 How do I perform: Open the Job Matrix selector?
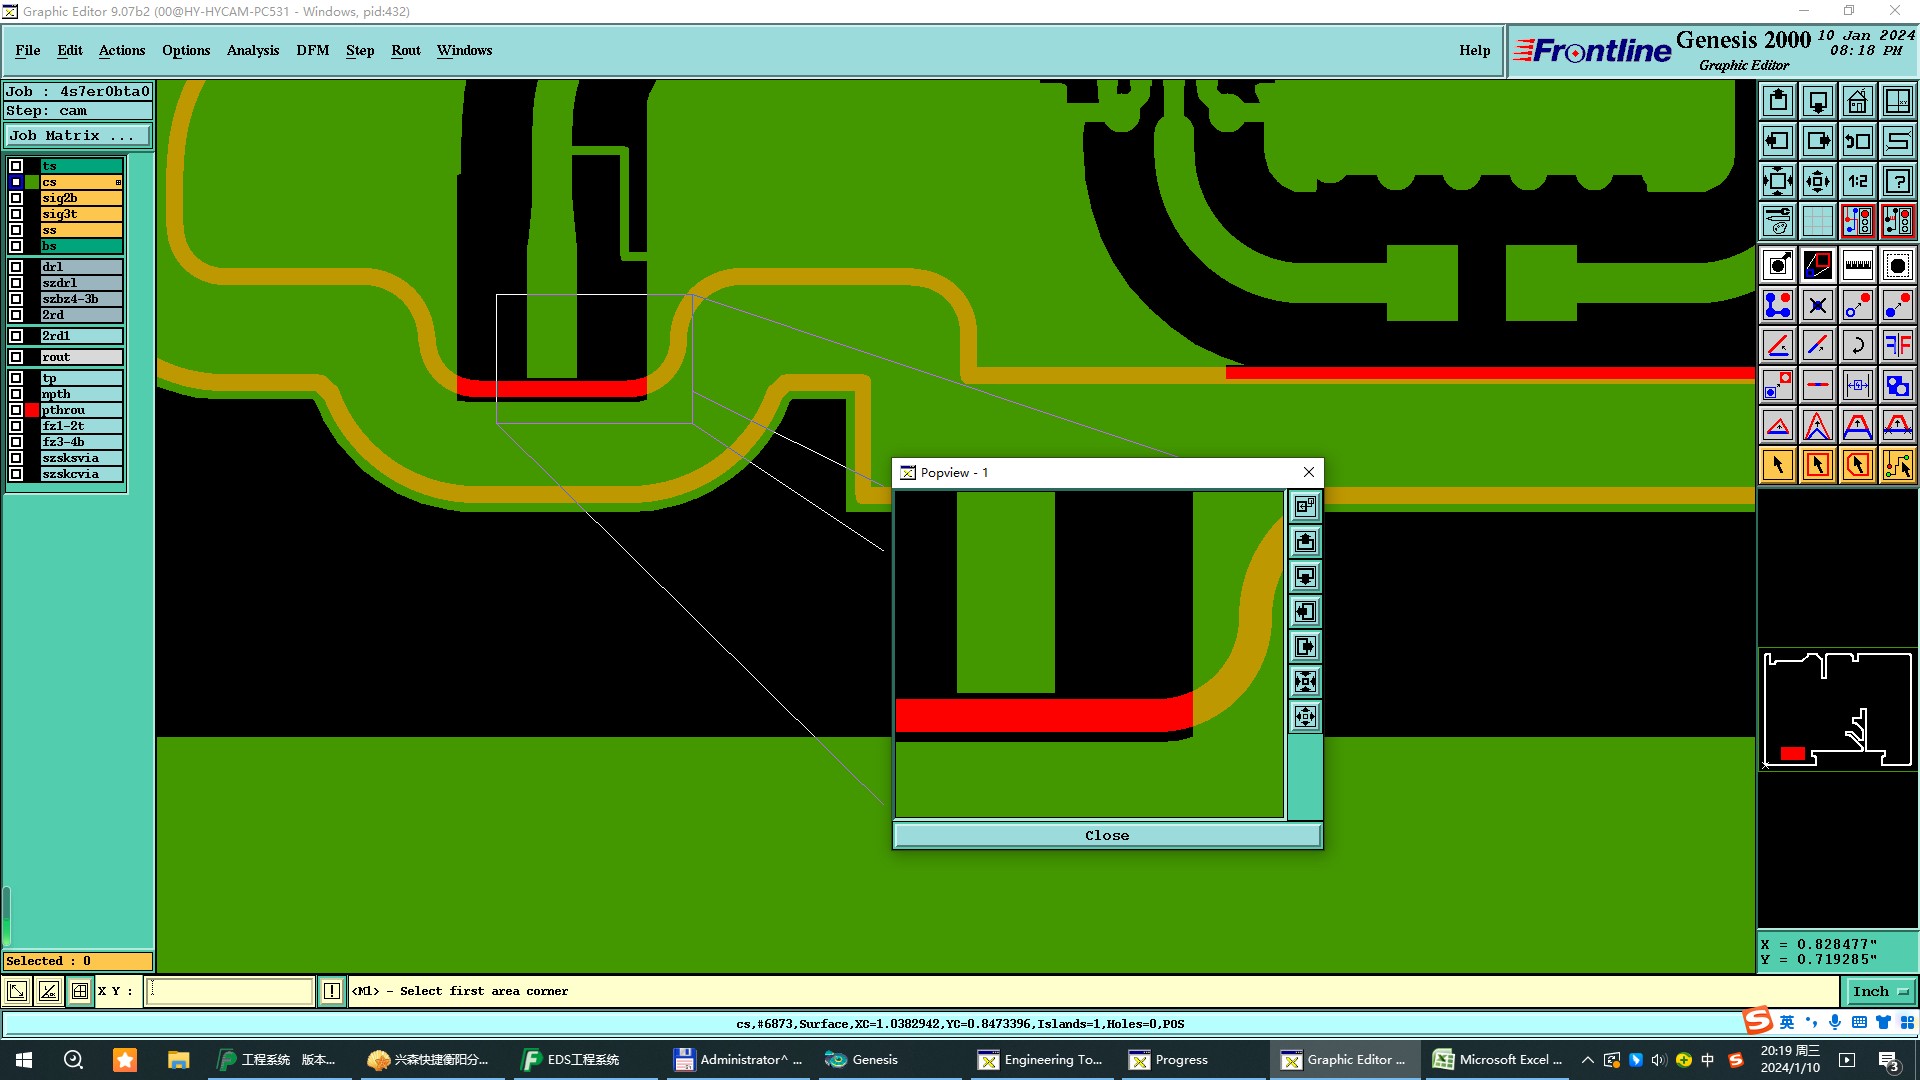tap(78, 136)
